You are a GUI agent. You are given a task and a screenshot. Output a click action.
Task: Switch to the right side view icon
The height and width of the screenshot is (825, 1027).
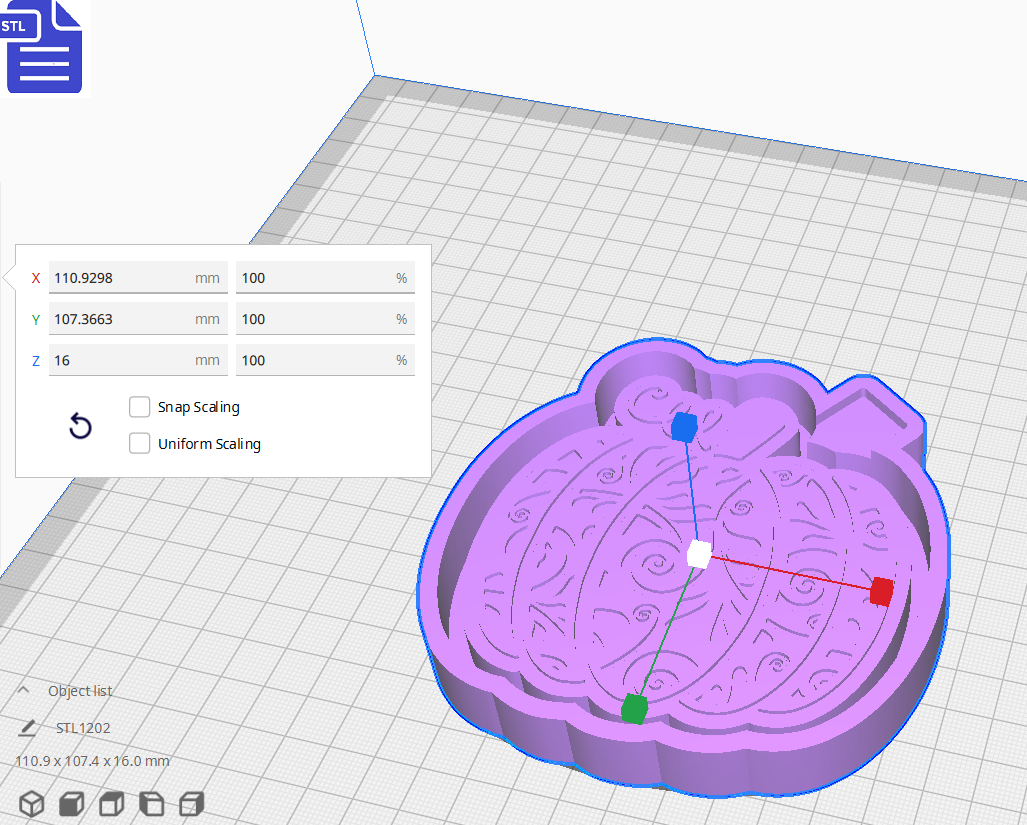tap(191, 803)
